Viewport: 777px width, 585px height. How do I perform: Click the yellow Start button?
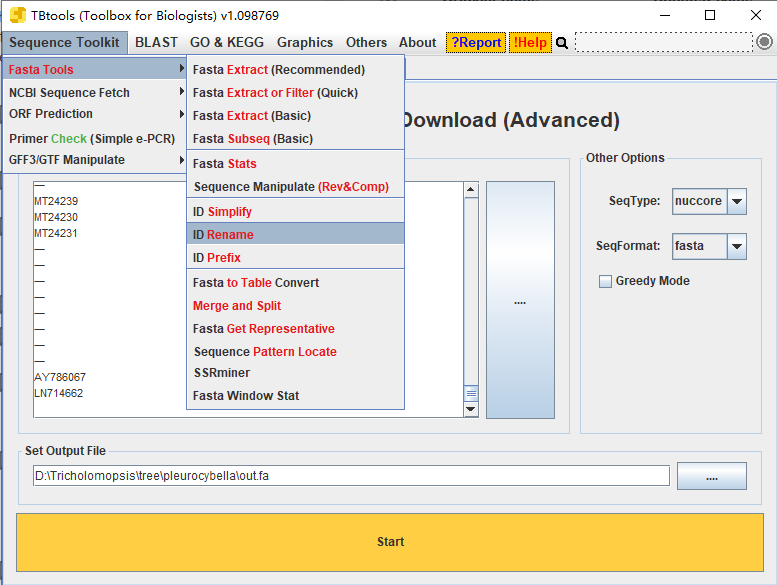(390, 542)
